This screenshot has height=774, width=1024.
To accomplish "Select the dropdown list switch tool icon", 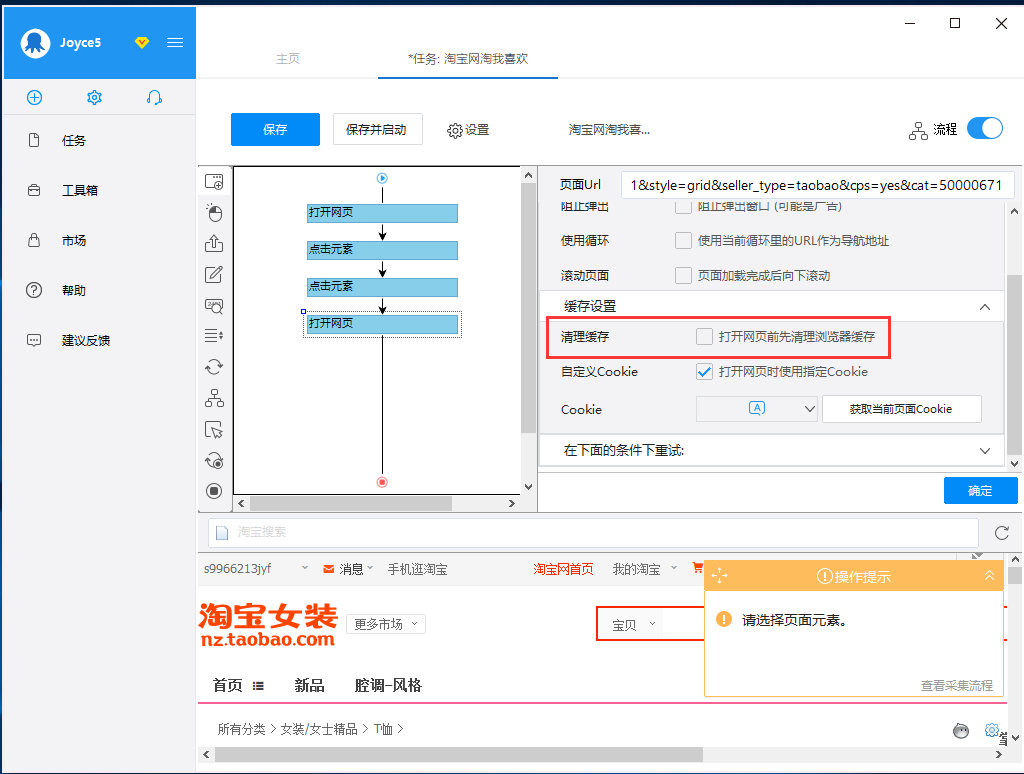I will (x=214, y=336).
